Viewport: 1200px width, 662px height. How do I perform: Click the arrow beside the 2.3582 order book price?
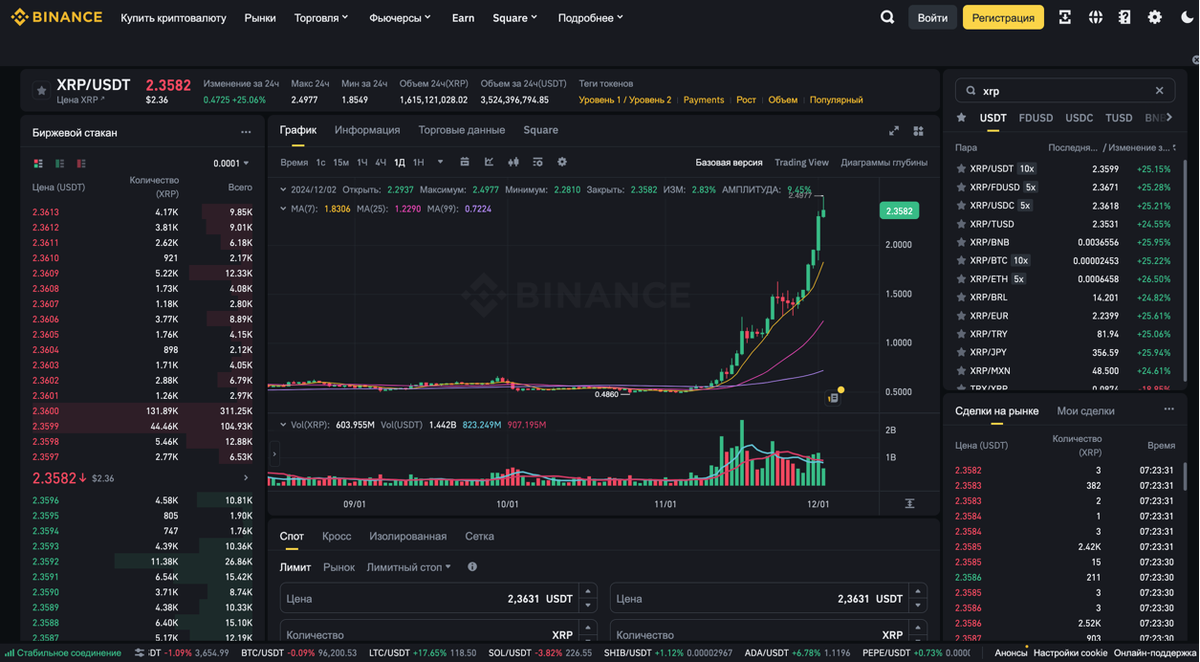(246, 478)
